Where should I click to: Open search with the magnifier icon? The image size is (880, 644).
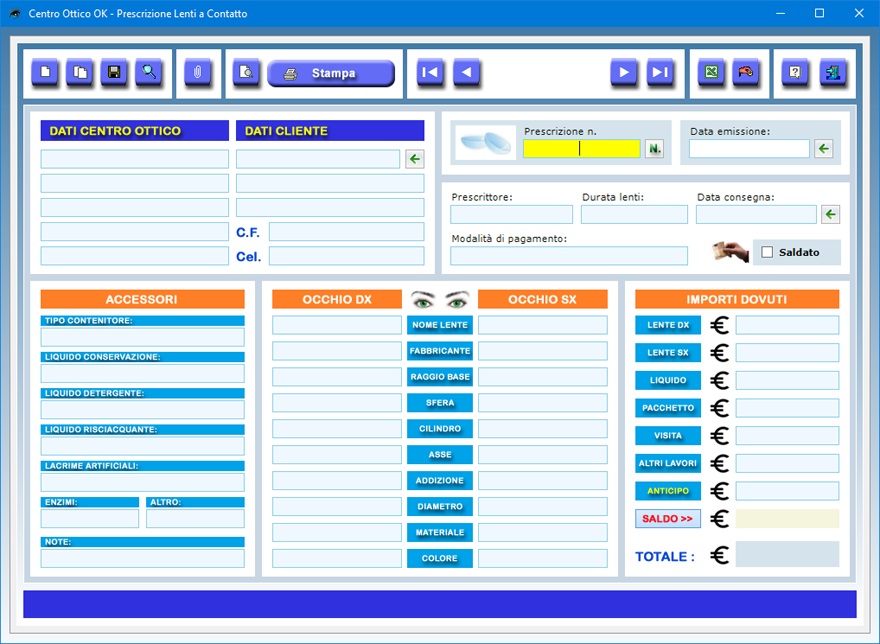(x=149, y=72)
